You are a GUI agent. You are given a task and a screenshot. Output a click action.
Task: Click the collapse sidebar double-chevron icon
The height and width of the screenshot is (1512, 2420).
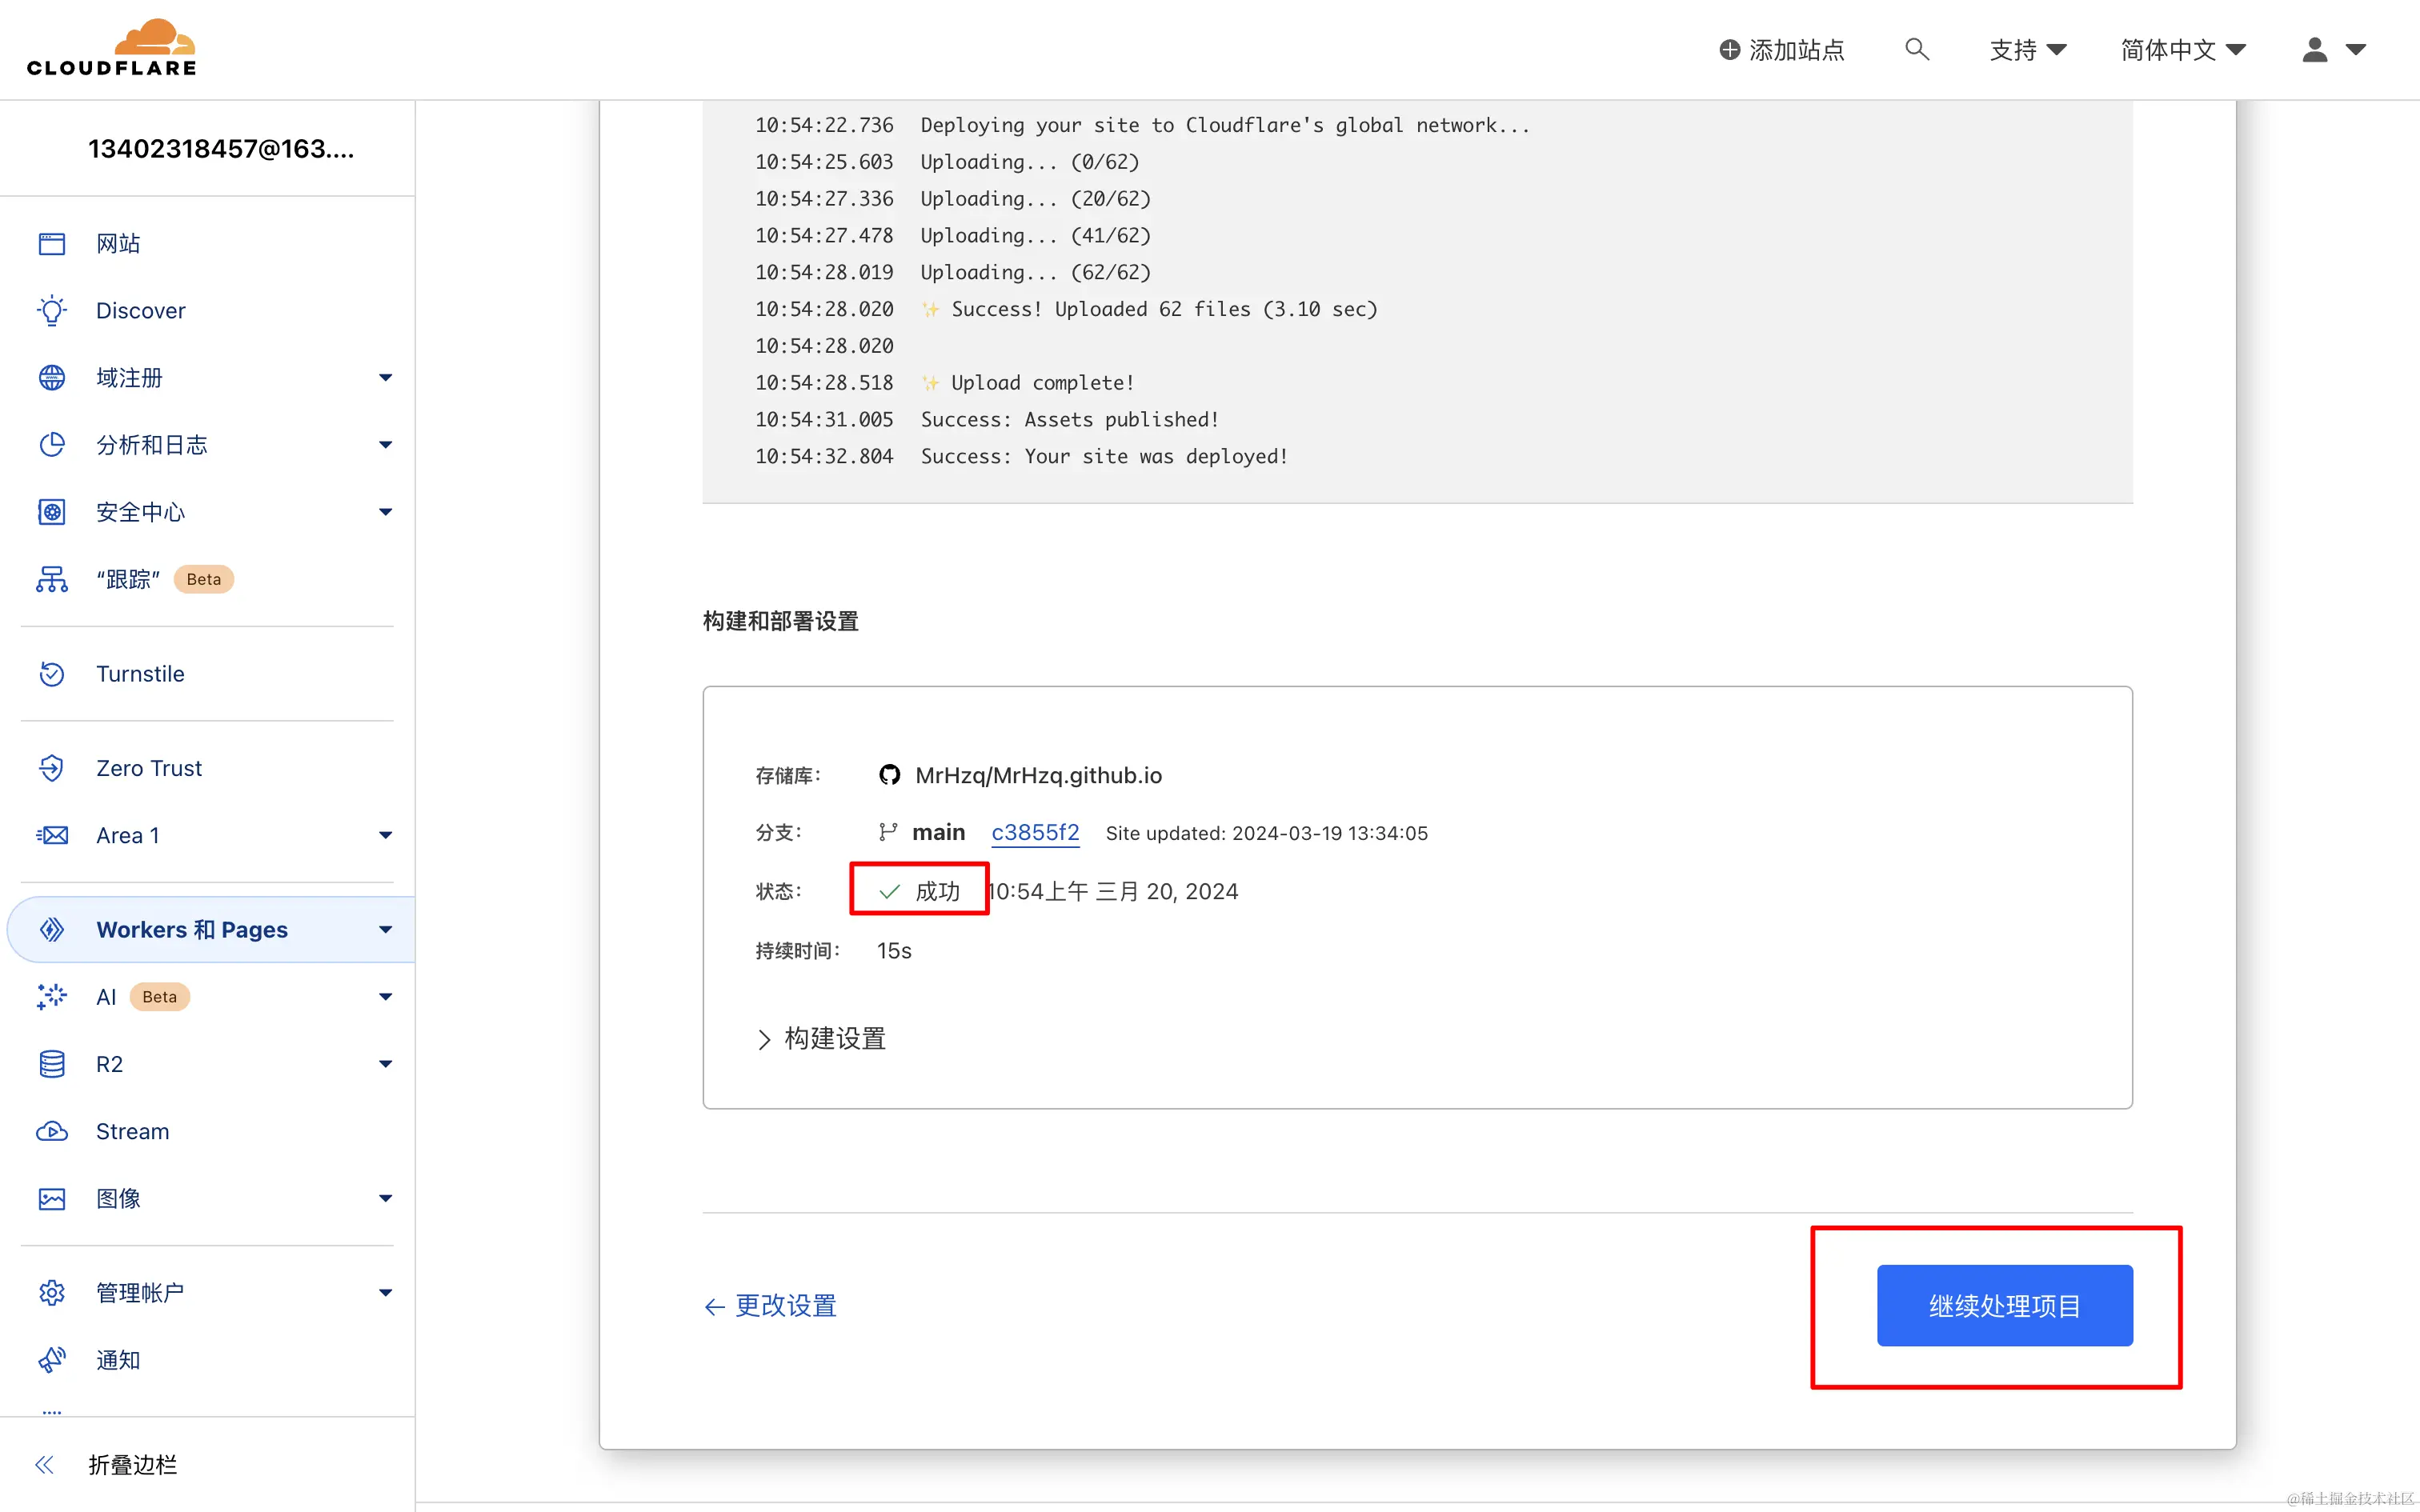click(44, 1465)
